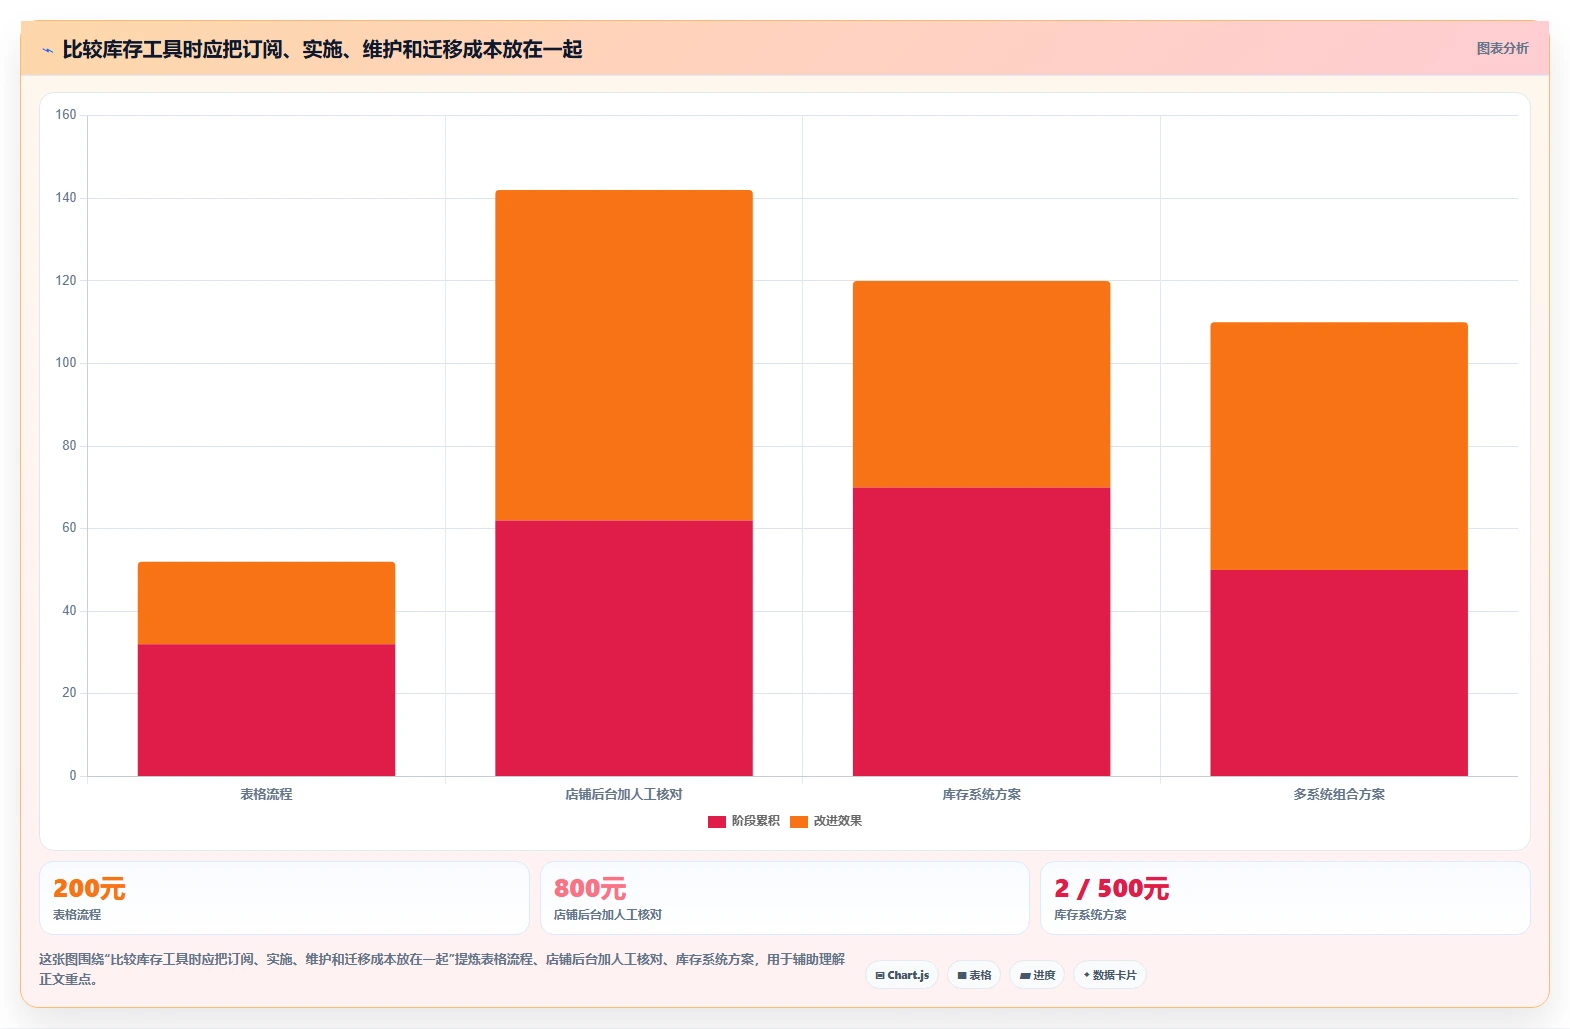Toggle the 改进效果 legend item

(x=826, y=821)
